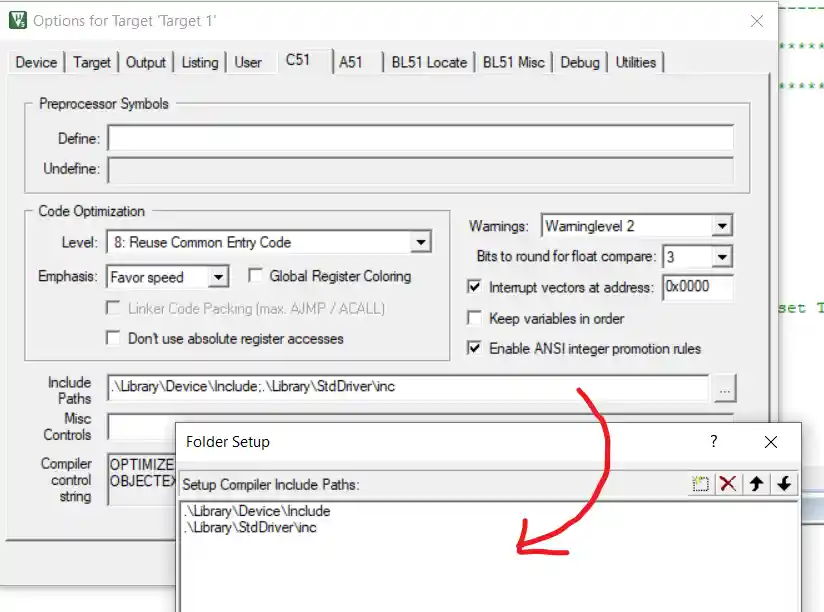Check Keep variables in order
Screen dimensions: 824x612
(475, 318)
